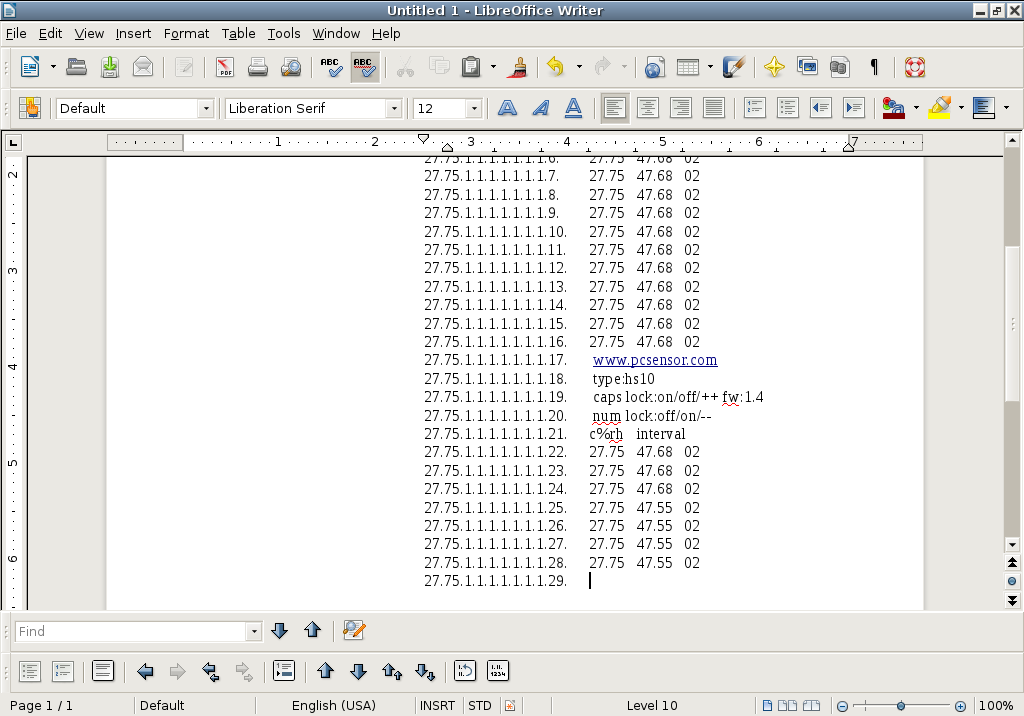The image size is (1024, 716).
Task: Insert a table
Action: [687, 67]
